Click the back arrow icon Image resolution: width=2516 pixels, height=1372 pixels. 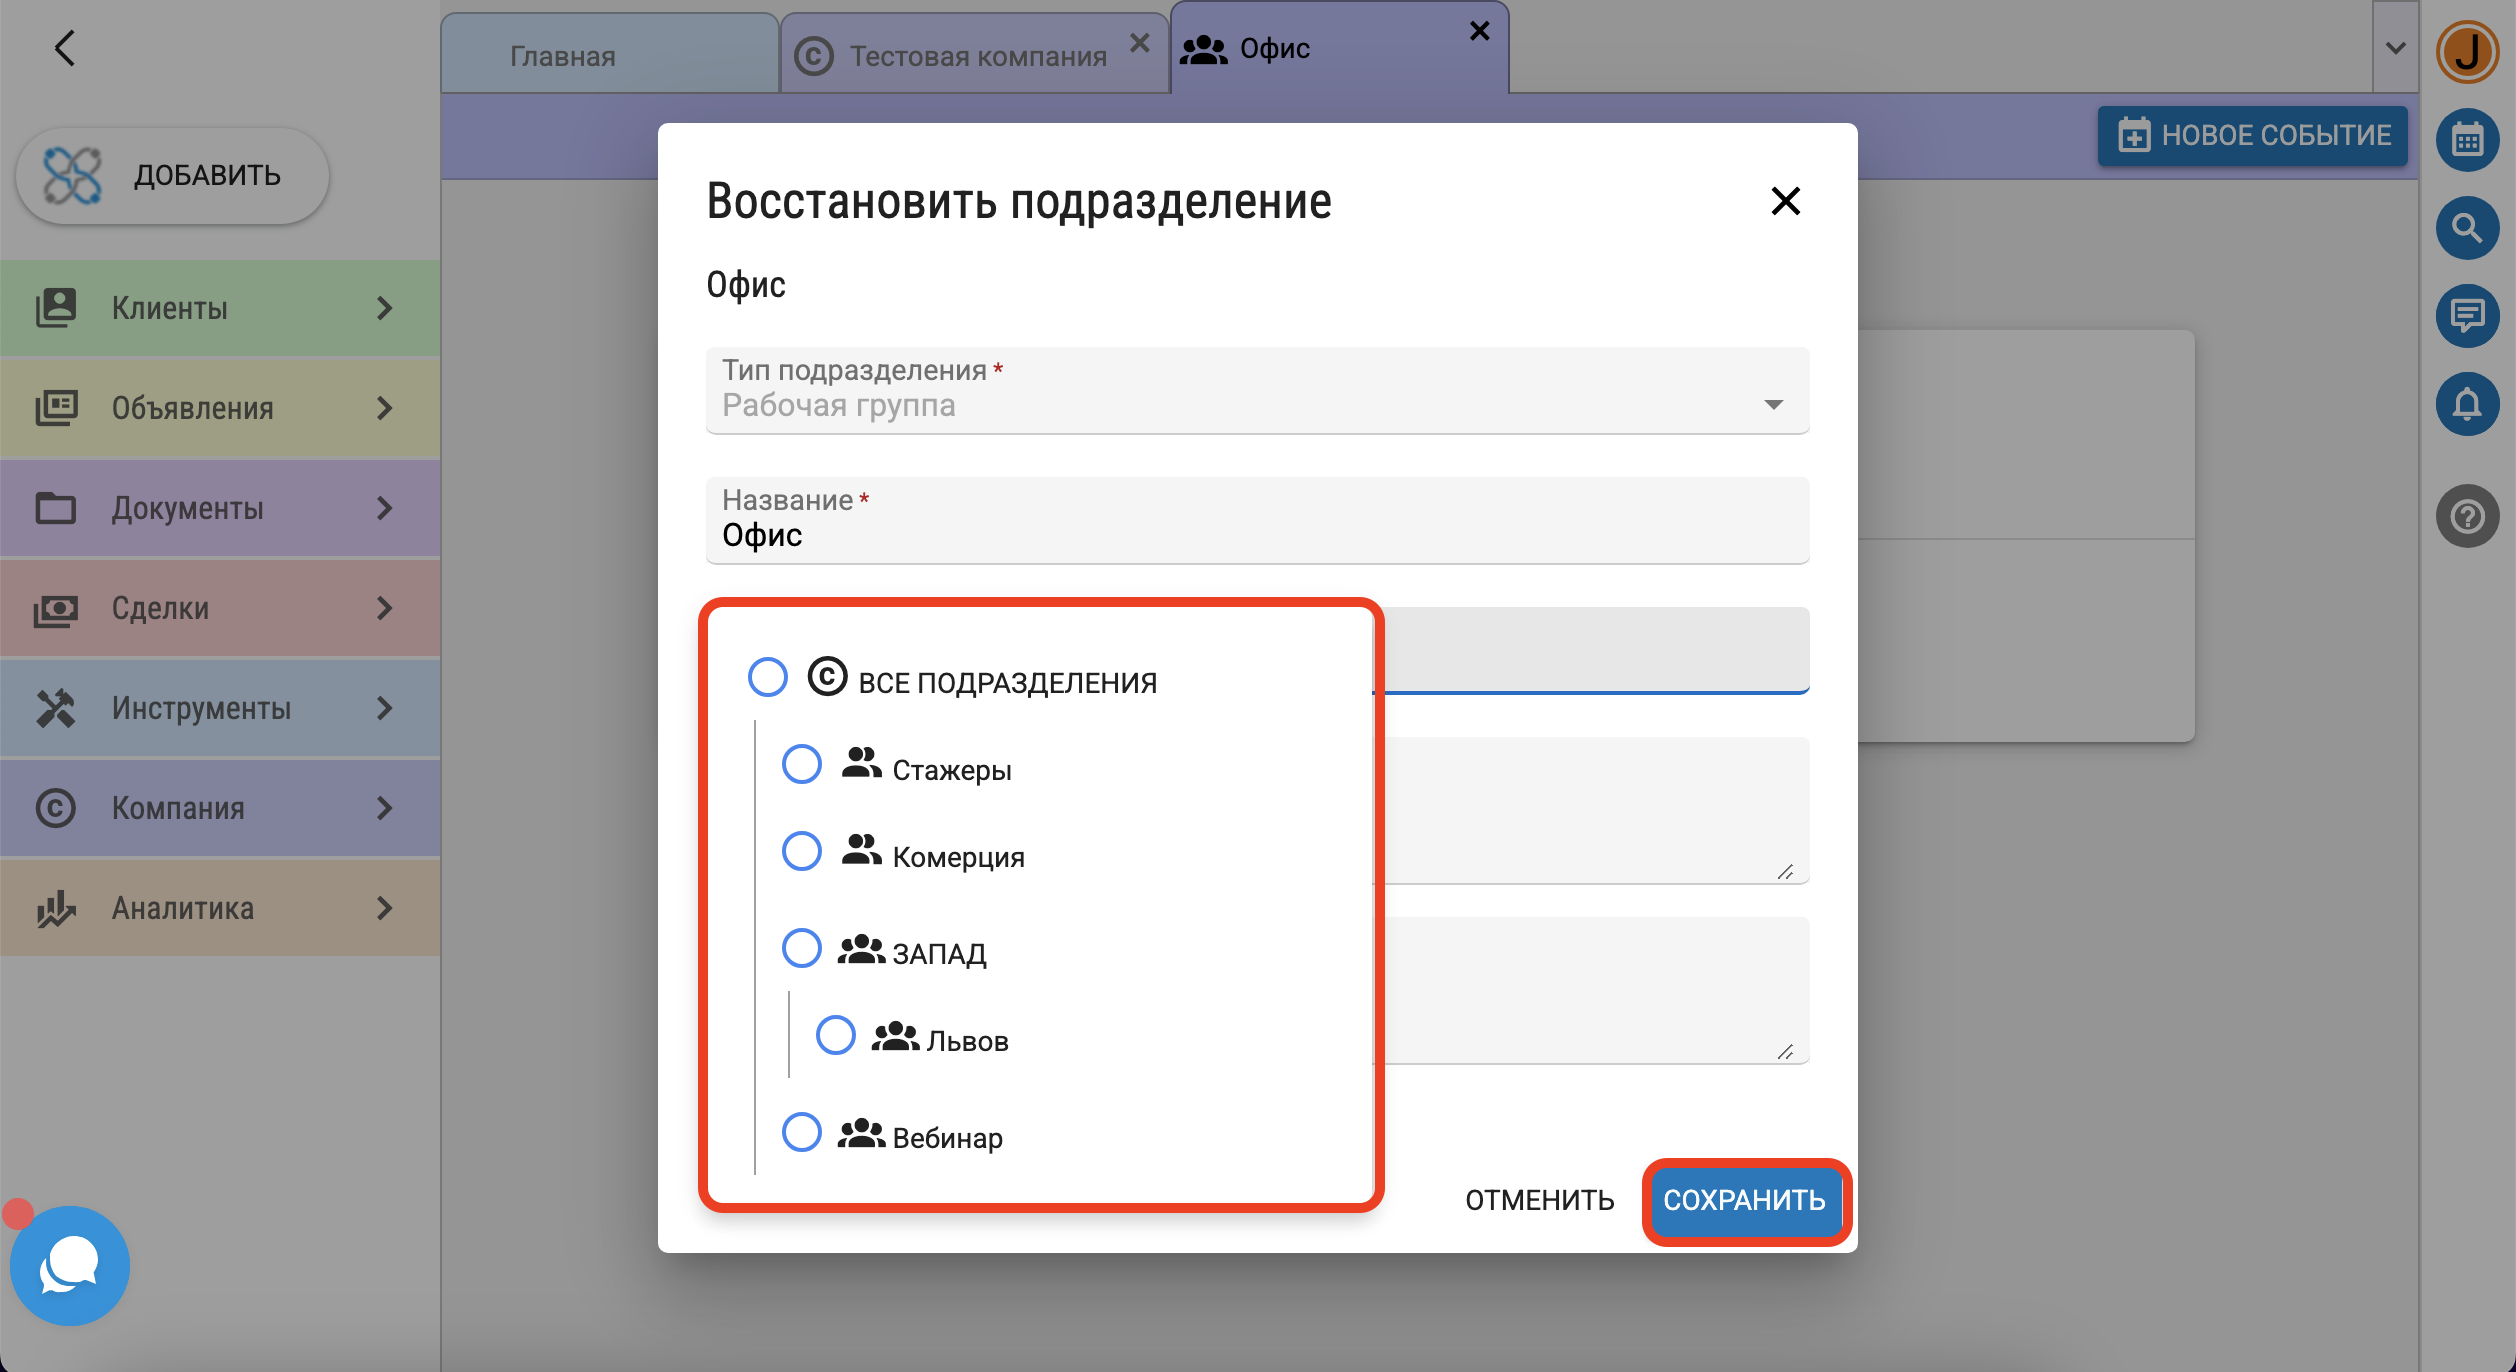(x=65, y=48)
